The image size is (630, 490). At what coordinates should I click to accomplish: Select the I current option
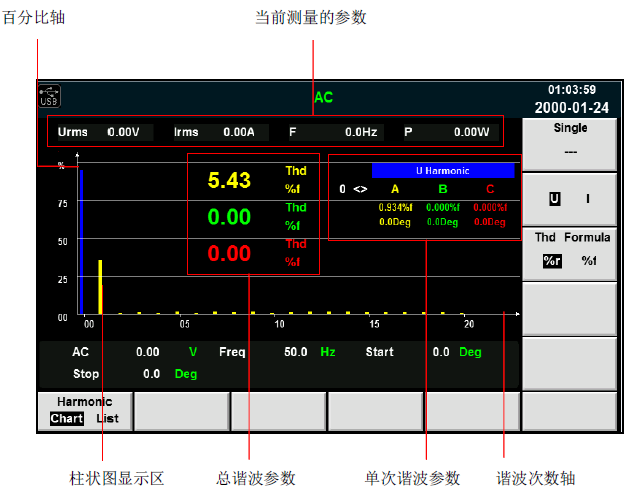[x=587, y=199]
